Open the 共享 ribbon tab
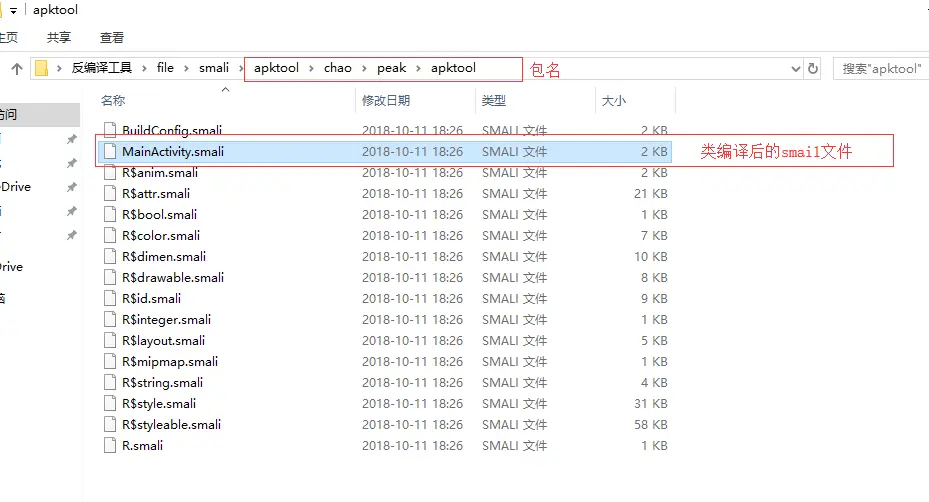The width and height of the screenshot is (929, 502). (x=59, y=37)
